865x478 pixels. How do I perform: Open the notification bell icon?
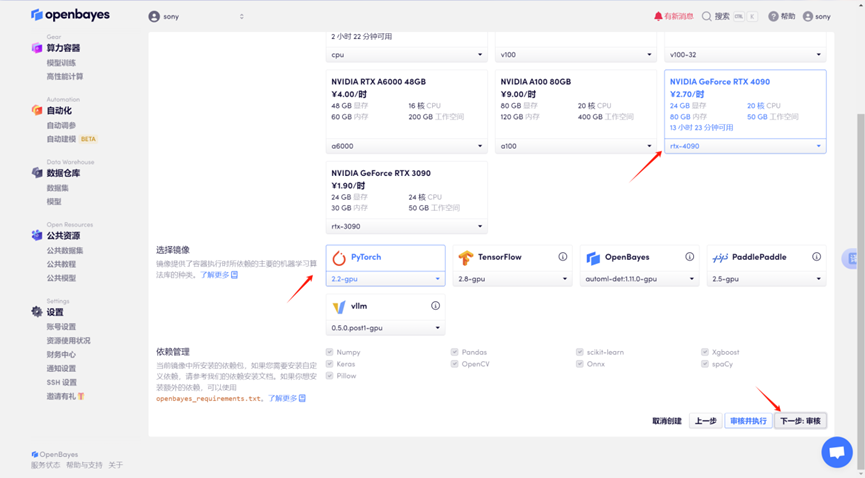click(658, 17)
